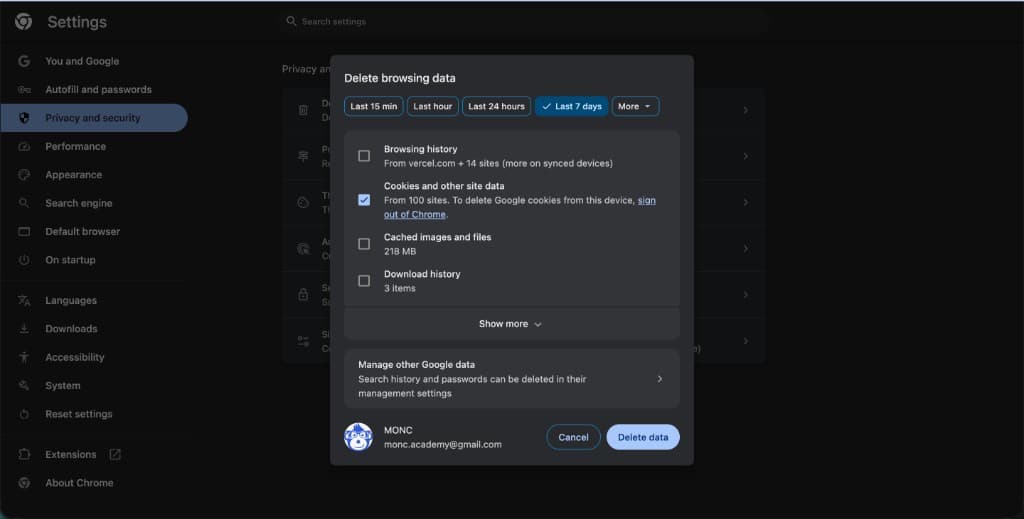Open the Performance settings page

tap(94, 146)
